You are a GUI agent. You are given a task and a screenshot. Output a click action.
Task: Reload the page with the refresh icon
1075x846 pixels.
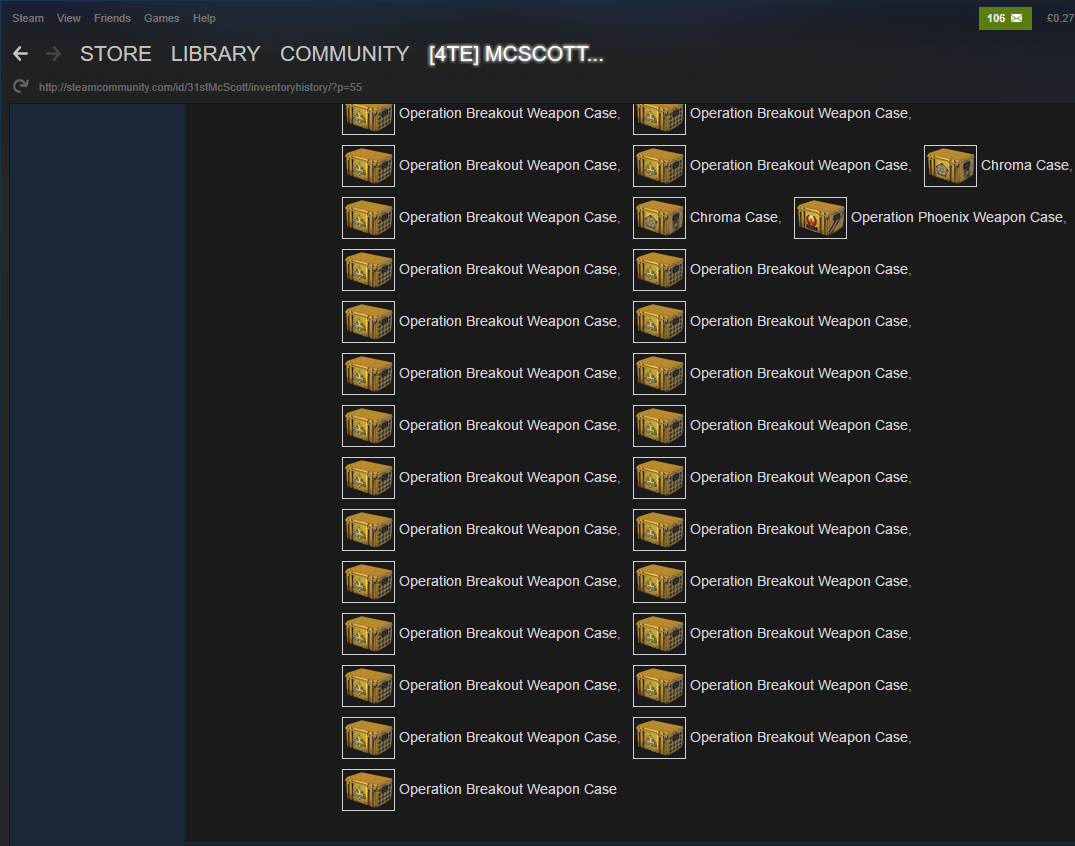coord(20,87)
